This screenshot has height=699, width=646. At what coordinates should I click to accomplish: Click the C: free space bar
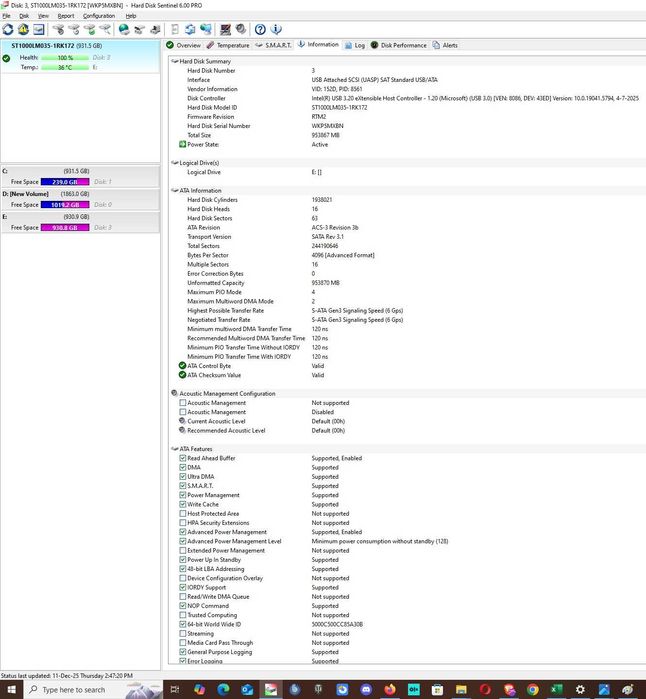(x=65, y=182)
